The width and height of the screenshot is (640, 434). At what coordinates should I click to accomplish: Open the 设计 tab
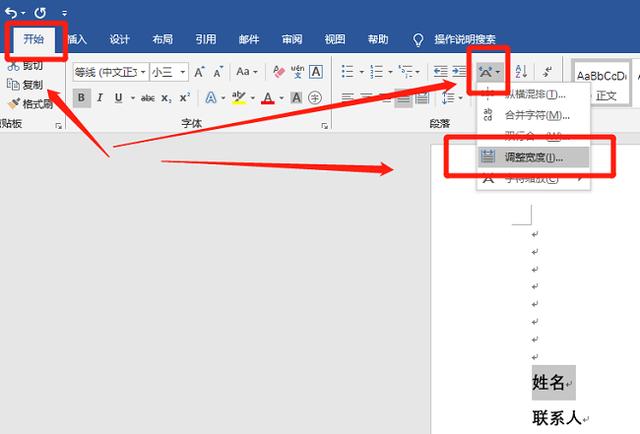(120, 39)
